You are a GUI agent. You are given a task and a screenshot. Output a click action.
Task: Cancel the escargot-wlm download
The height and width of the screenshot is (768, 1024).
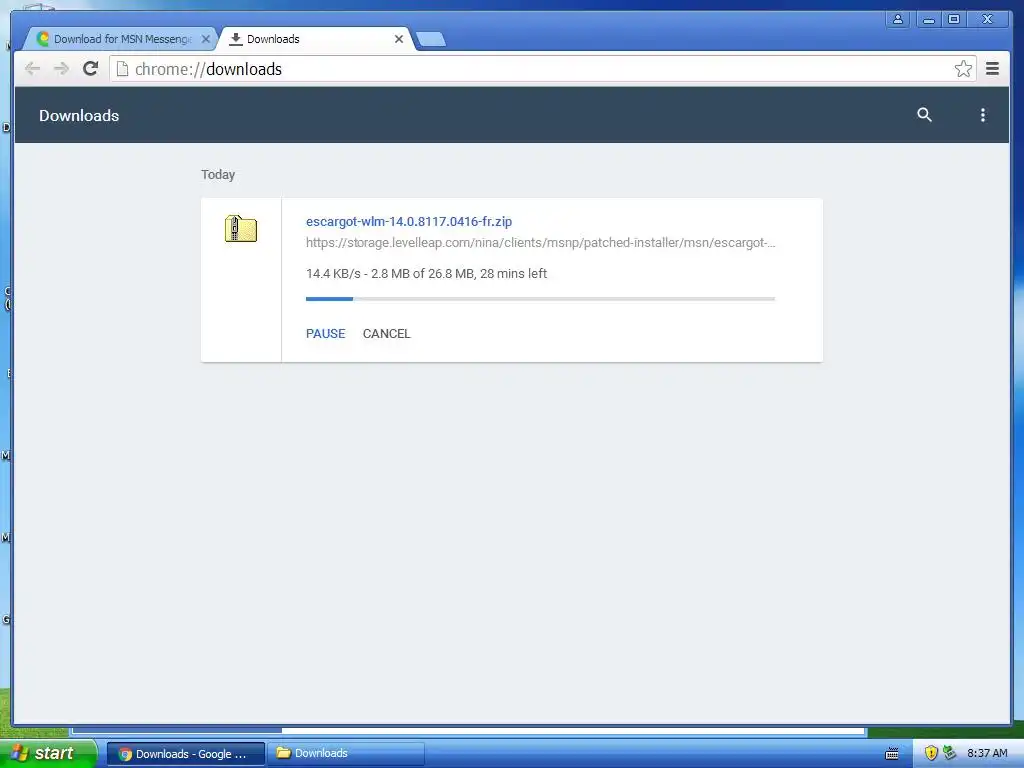[387, 334]
